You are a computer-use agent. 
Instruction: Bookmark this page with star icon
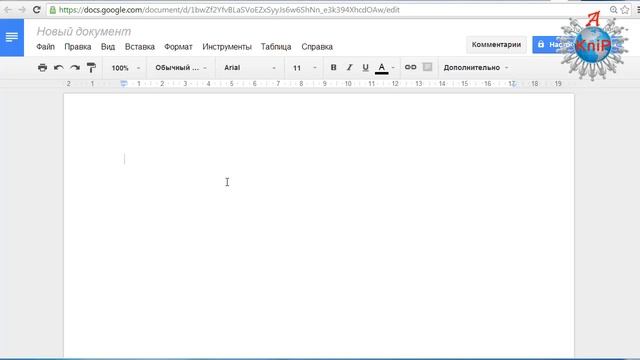coord(625,10)
